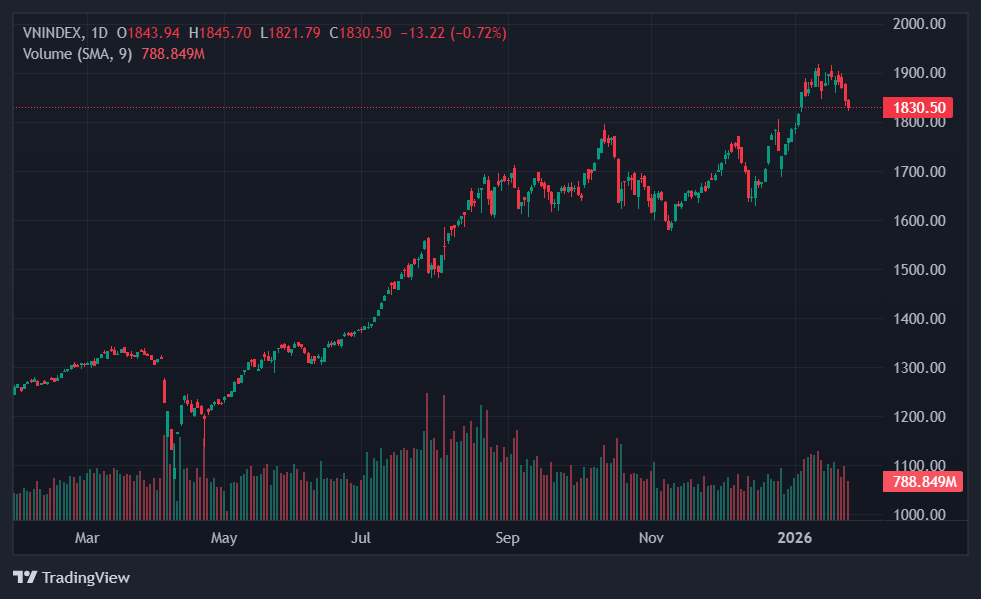Screen dimensions: 981x599
Task: Click the open value O1843.94
Action: point(148,33)
